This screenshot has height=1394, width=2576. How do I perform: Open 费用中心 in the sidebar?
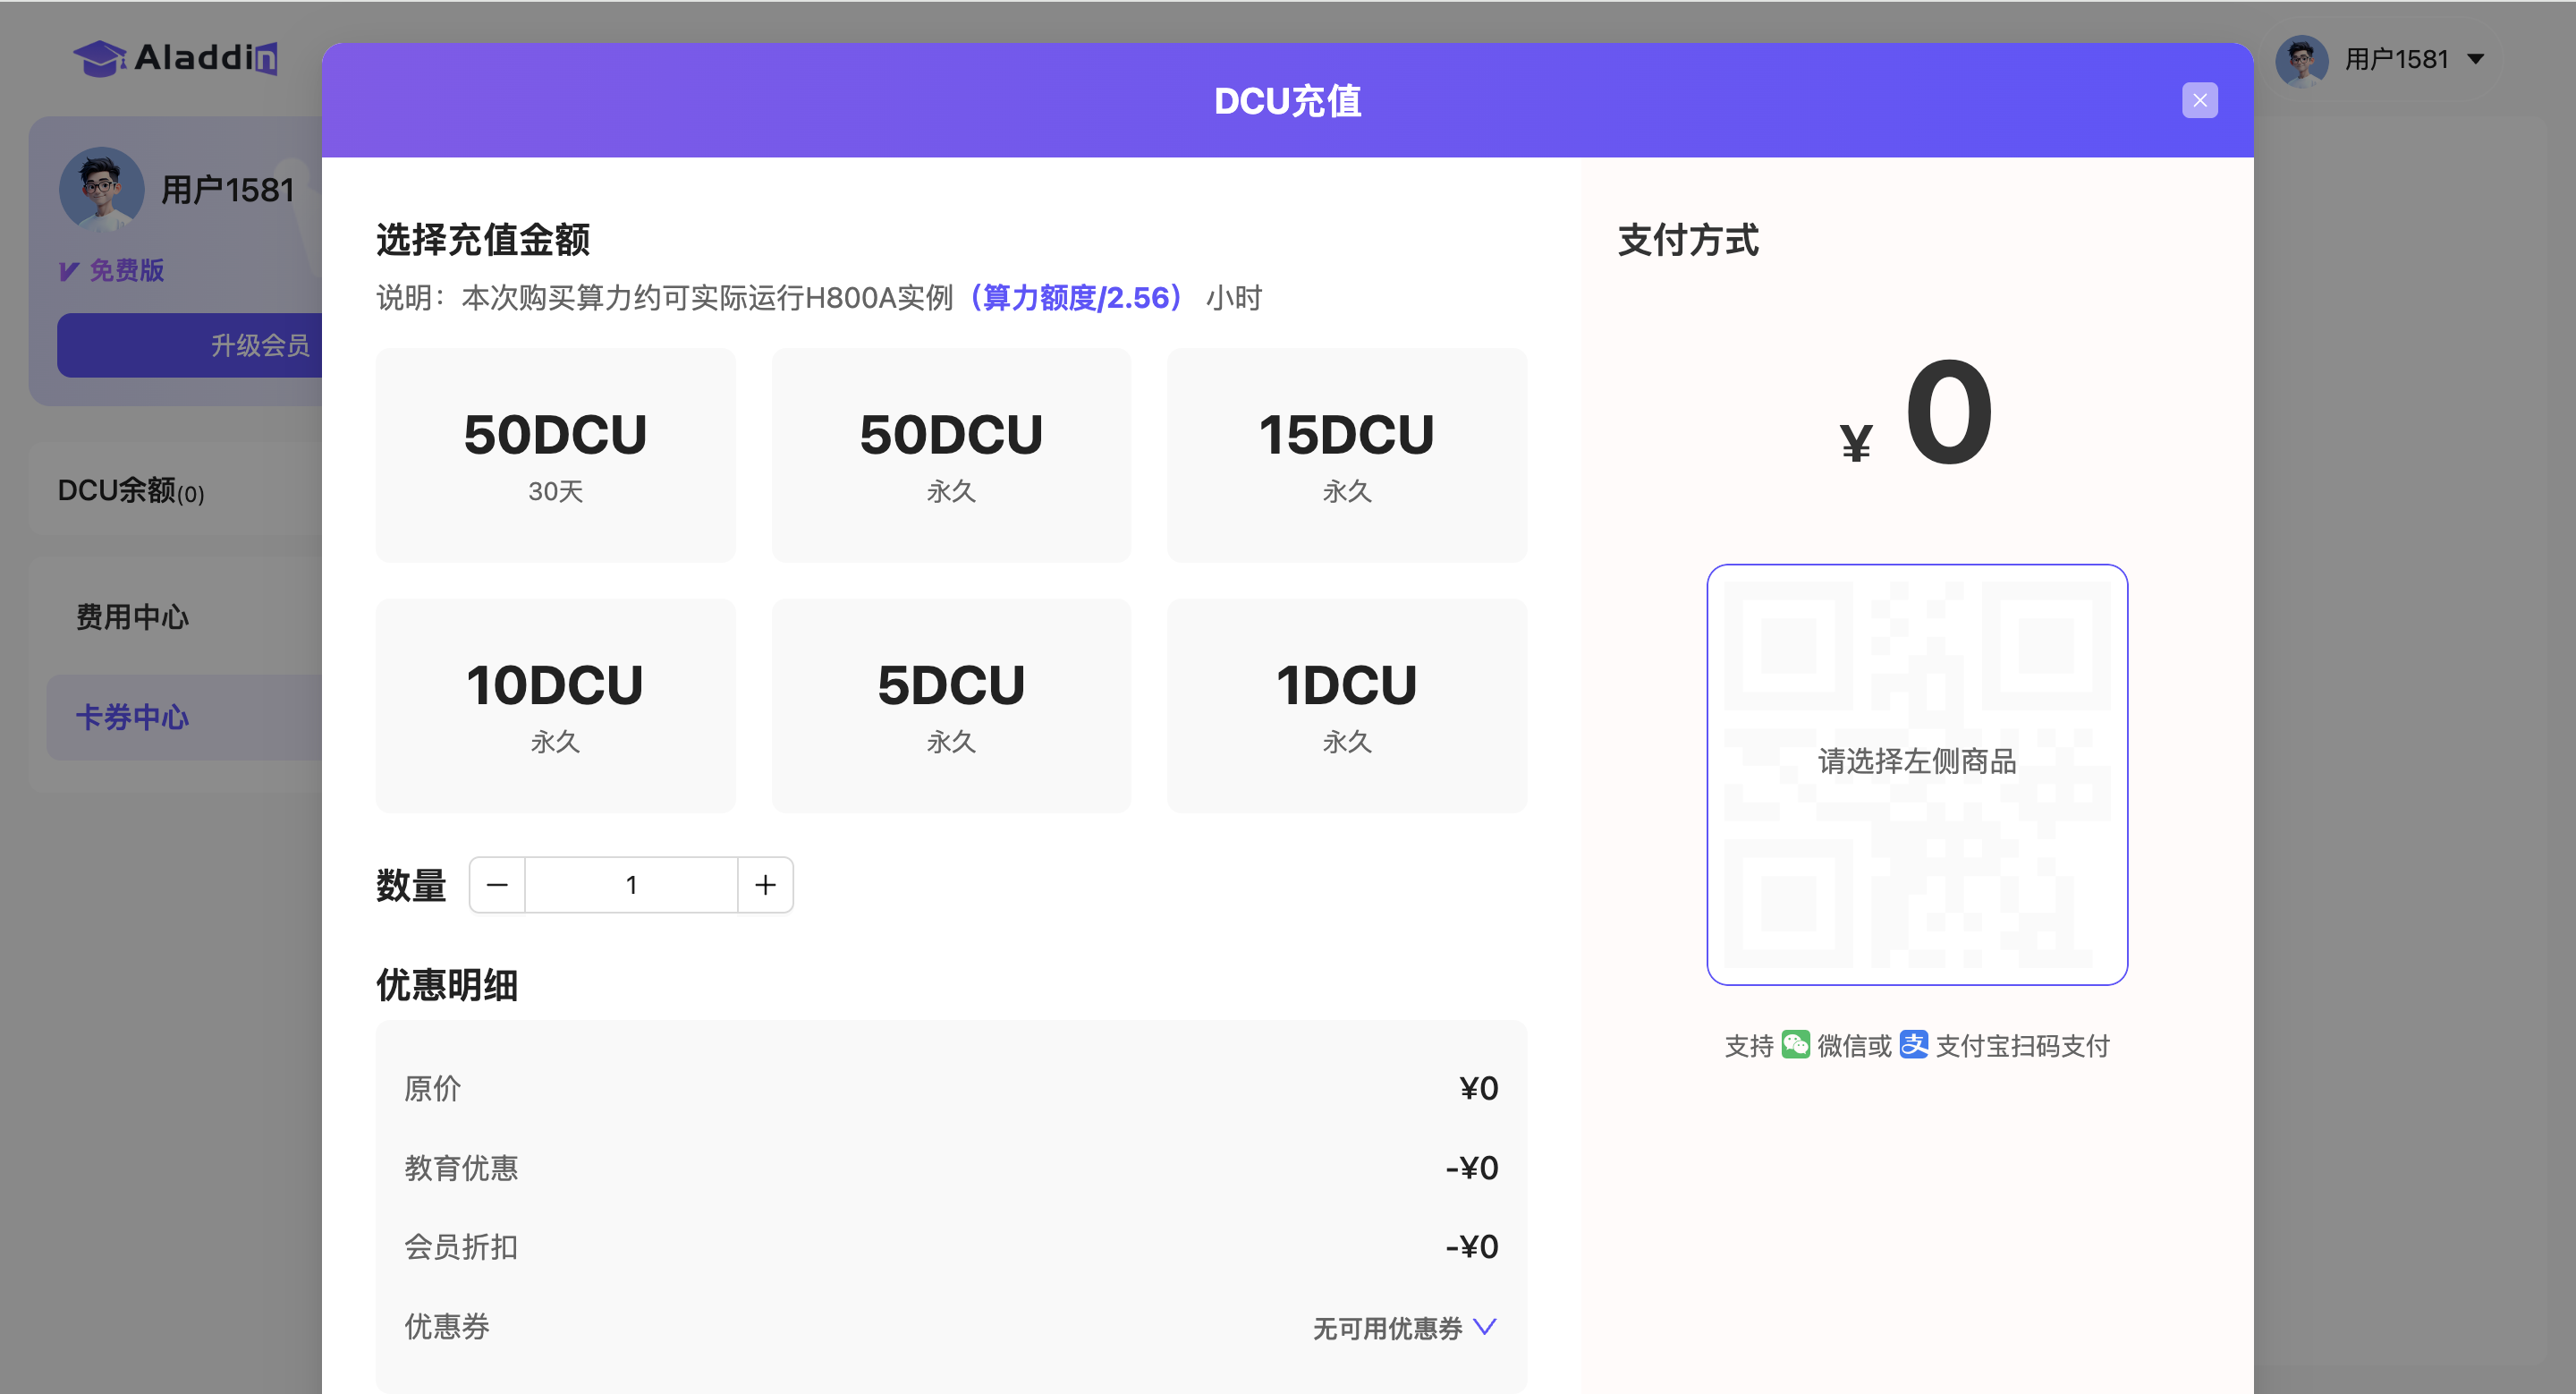coord(132,617)
